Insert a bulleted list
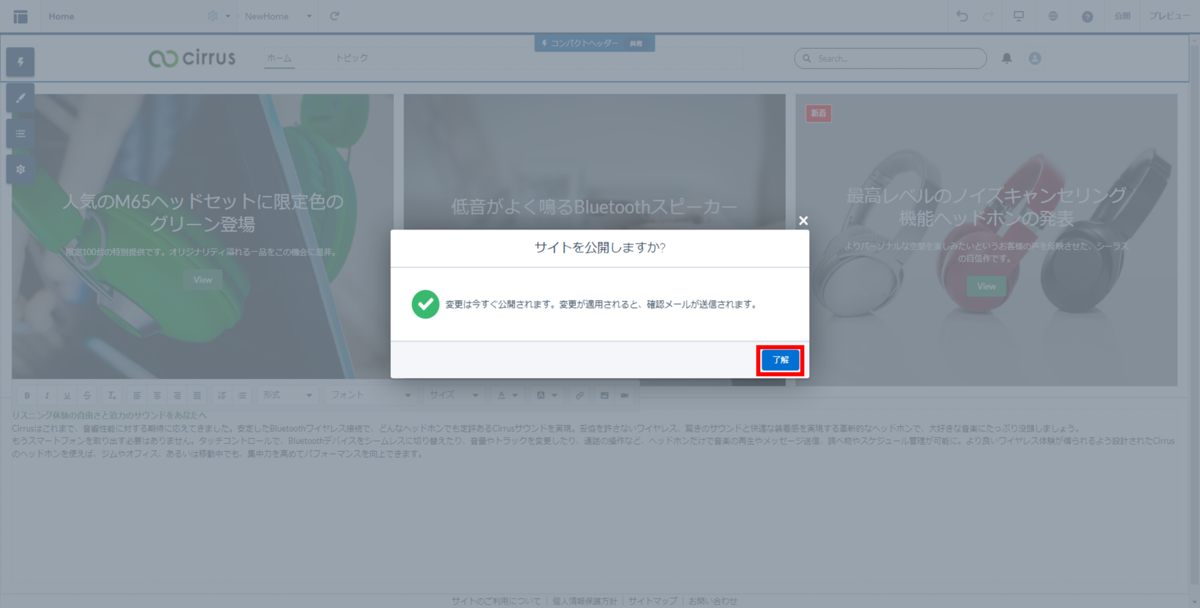 point(242,396)
